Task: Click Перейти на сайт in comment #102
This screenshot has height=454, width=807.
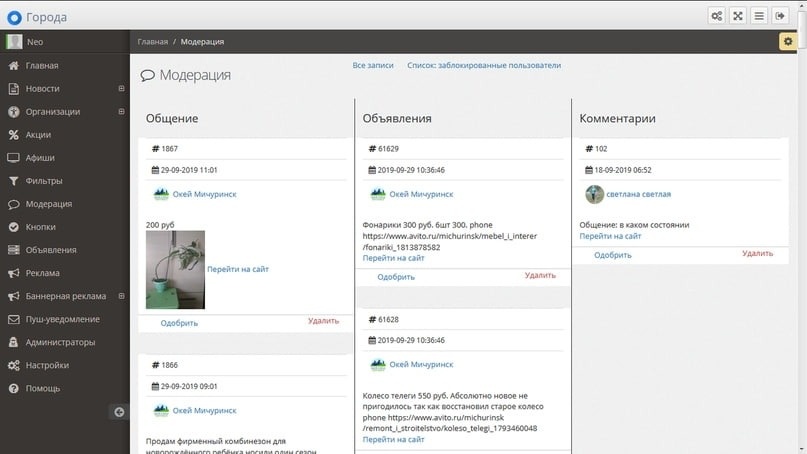Action: pos(610,236)
